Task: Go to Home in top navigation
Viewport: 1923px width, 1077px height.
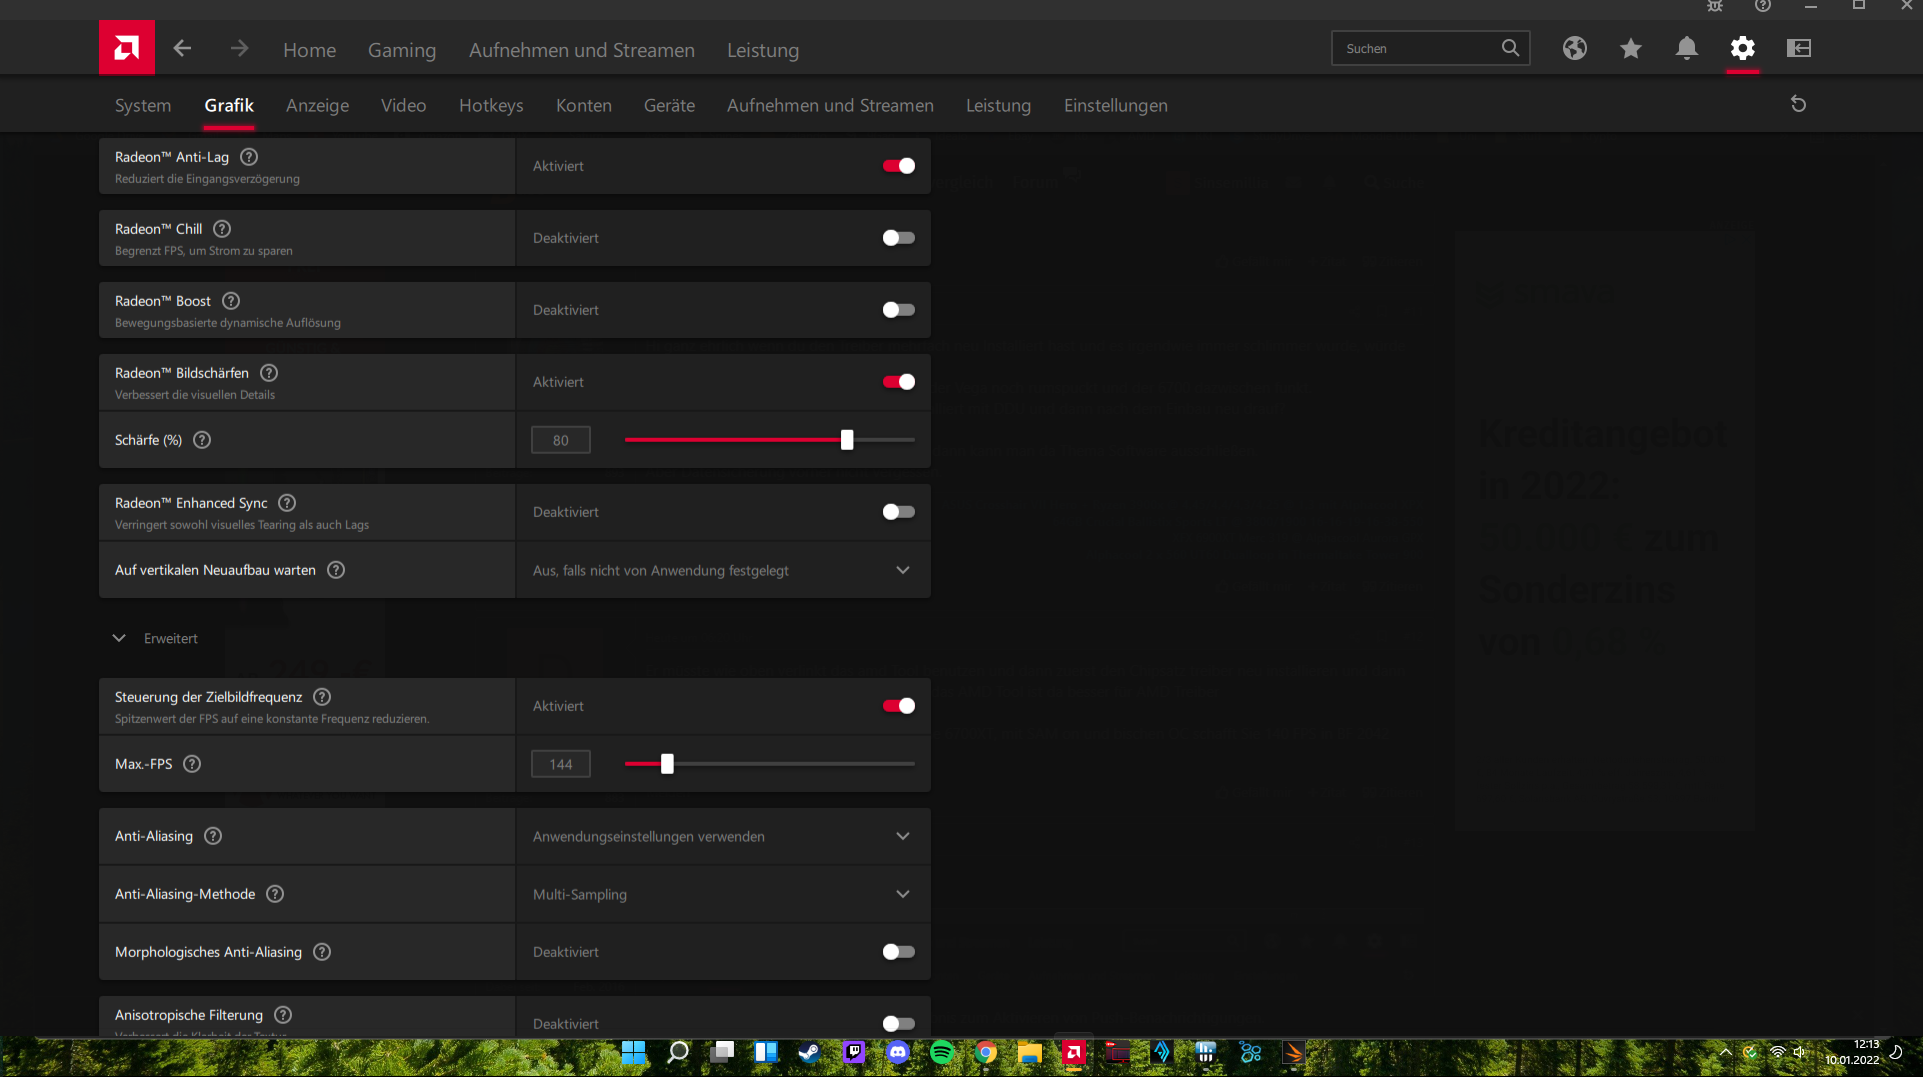Action: tap(309, 50)
